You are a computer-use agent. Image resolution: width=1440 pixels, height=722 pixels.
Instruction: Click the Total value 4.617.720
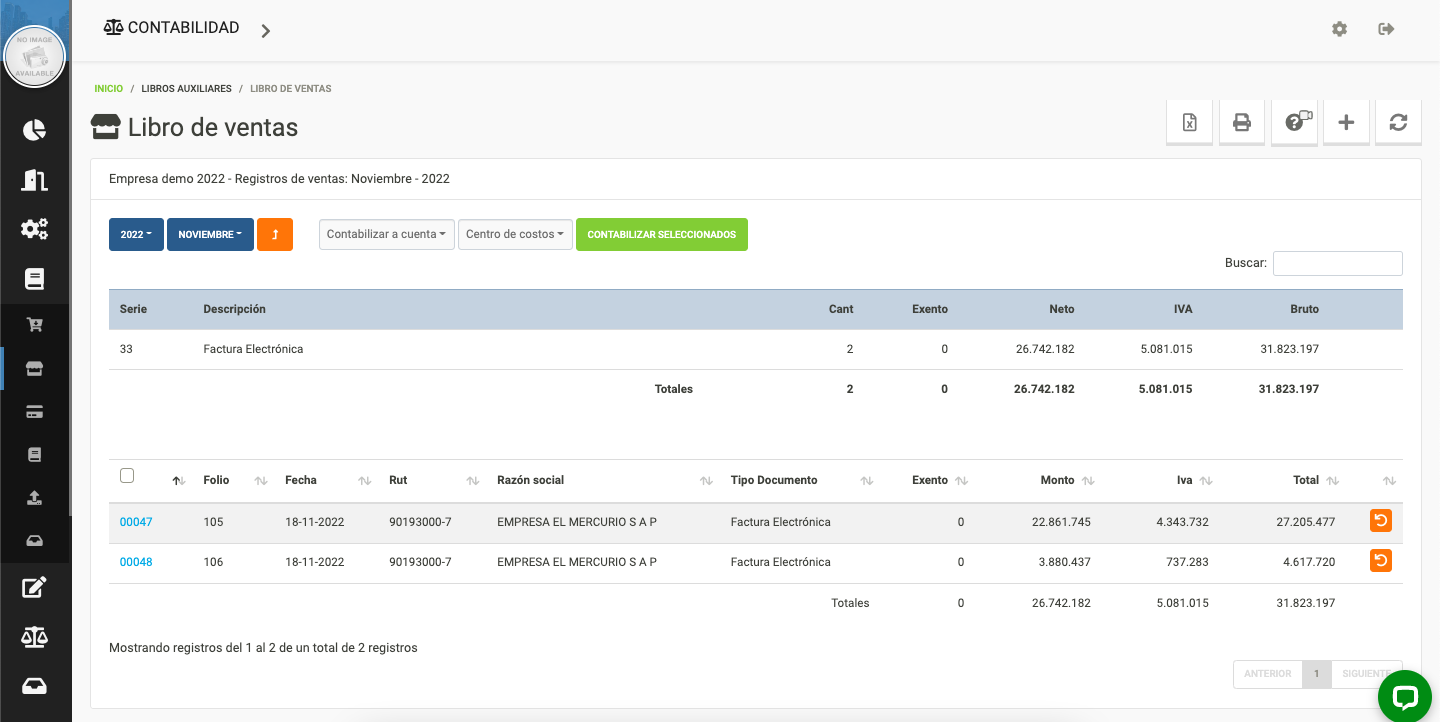pos(1309,562)
